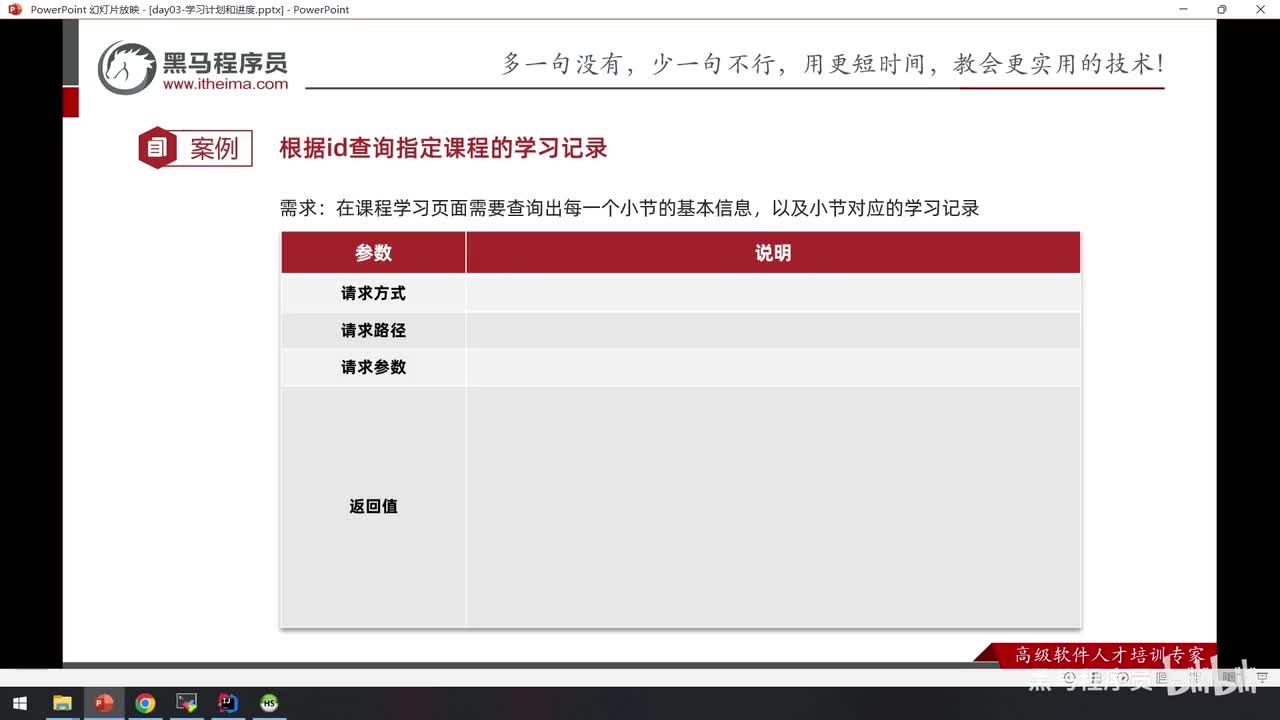
Task: Open the screenshot tool taskbar icon
Action: pos(186,703)
